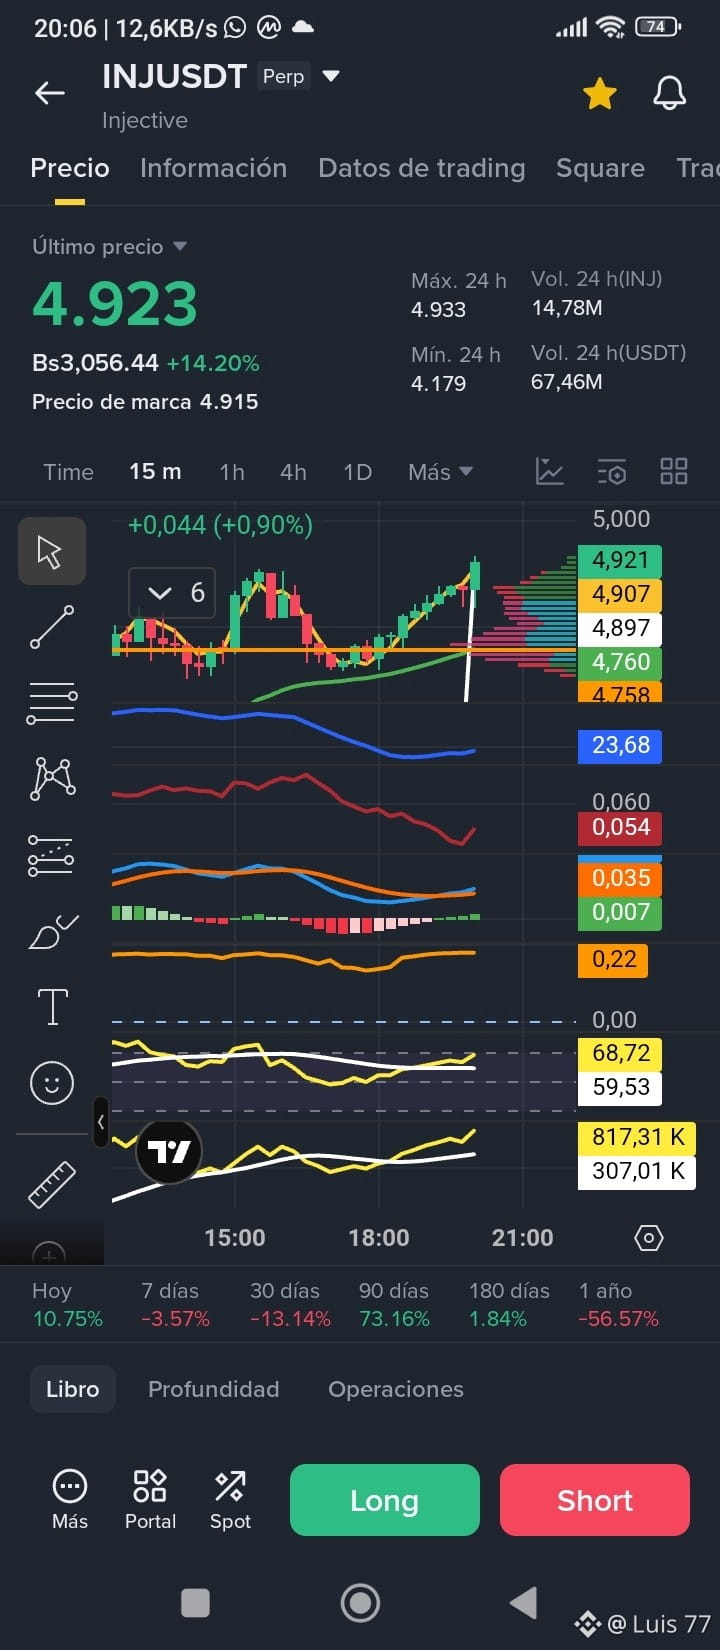
Task: Select the 1D interval
Action: pos(357,472)
